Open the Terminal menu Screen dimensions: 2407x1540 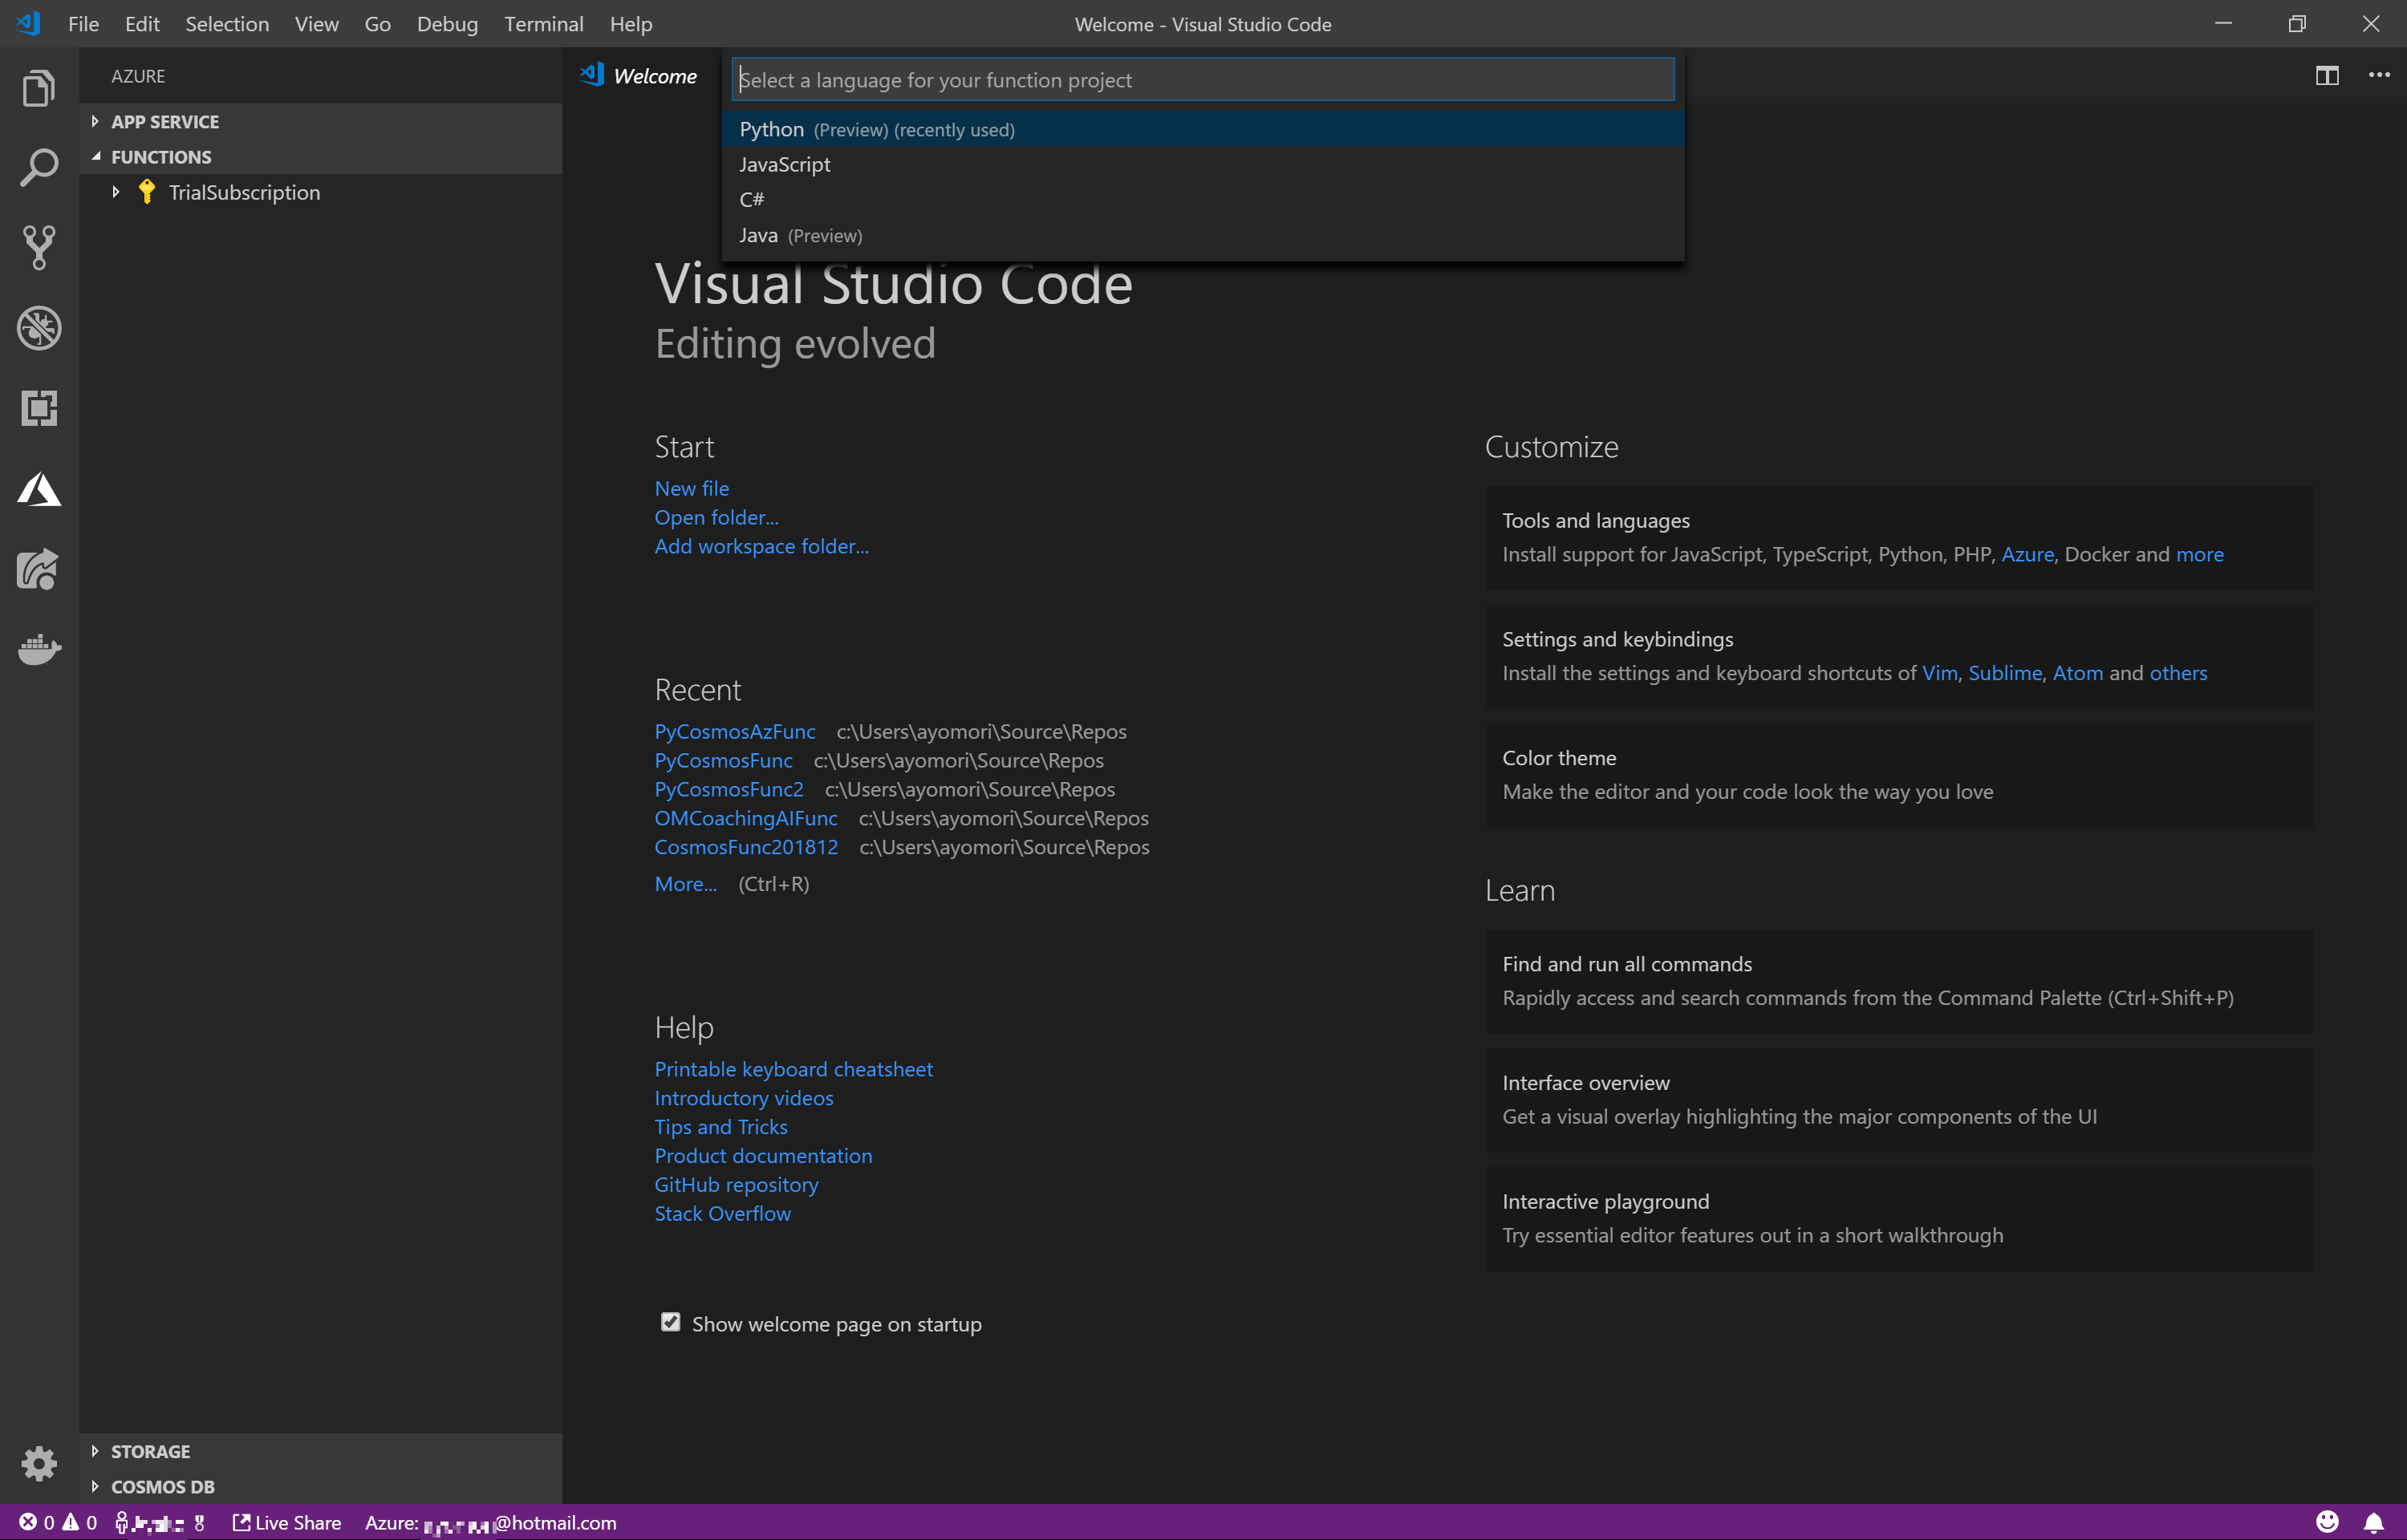coord(543,24)
